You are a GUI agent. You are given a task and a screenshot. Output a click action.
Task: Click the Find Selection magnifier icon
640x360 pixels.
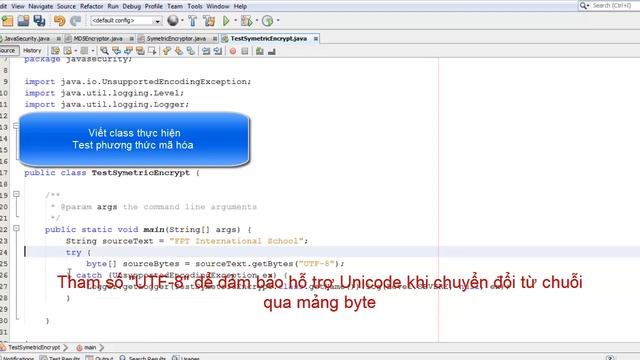coord(104,51)
